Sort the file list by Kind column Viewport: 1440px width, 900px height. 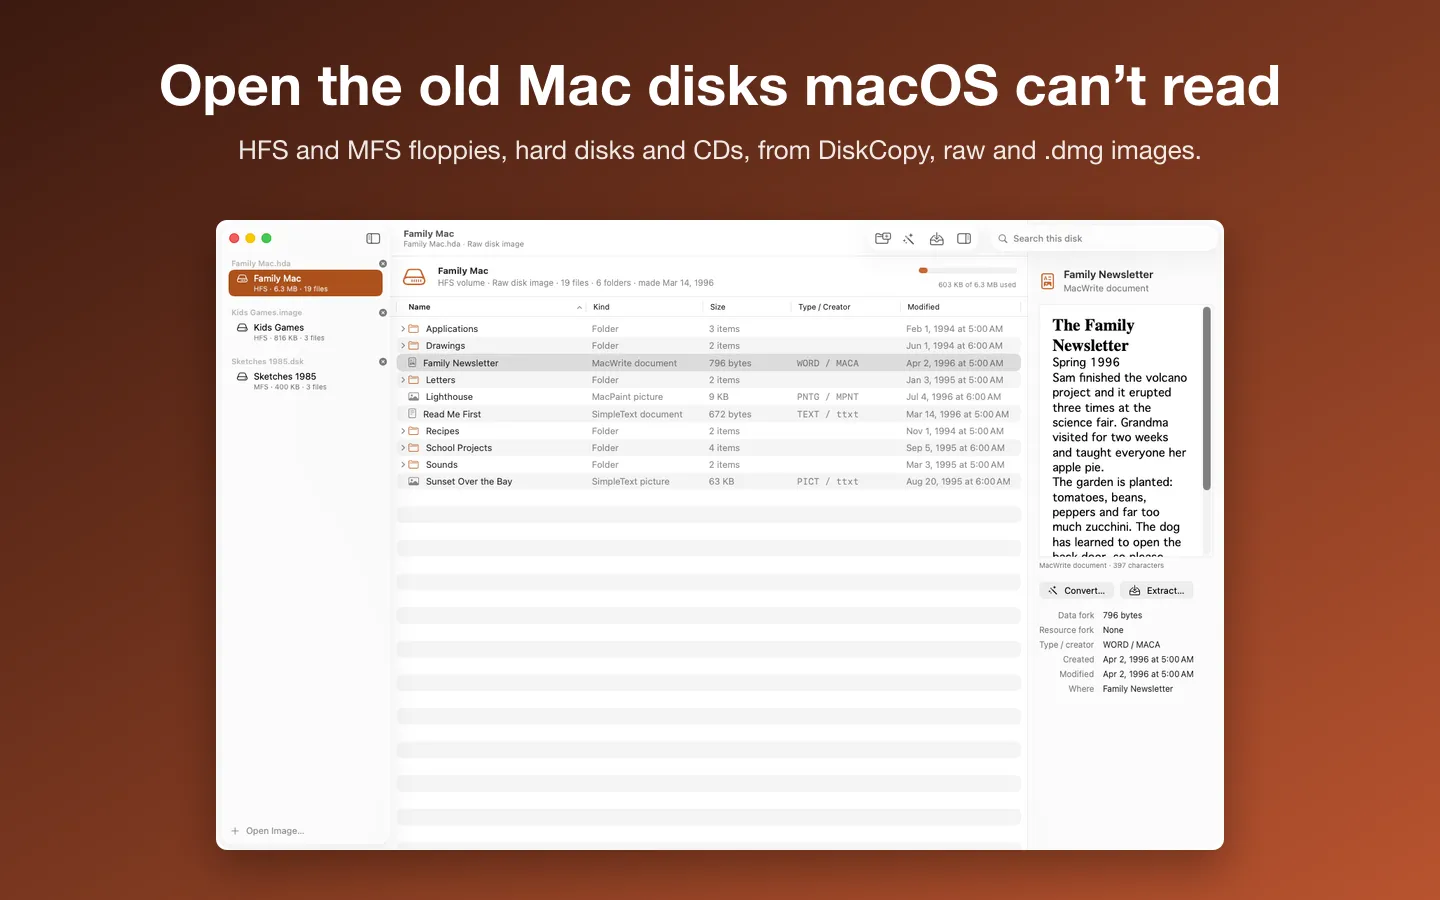tap(645, 307)
